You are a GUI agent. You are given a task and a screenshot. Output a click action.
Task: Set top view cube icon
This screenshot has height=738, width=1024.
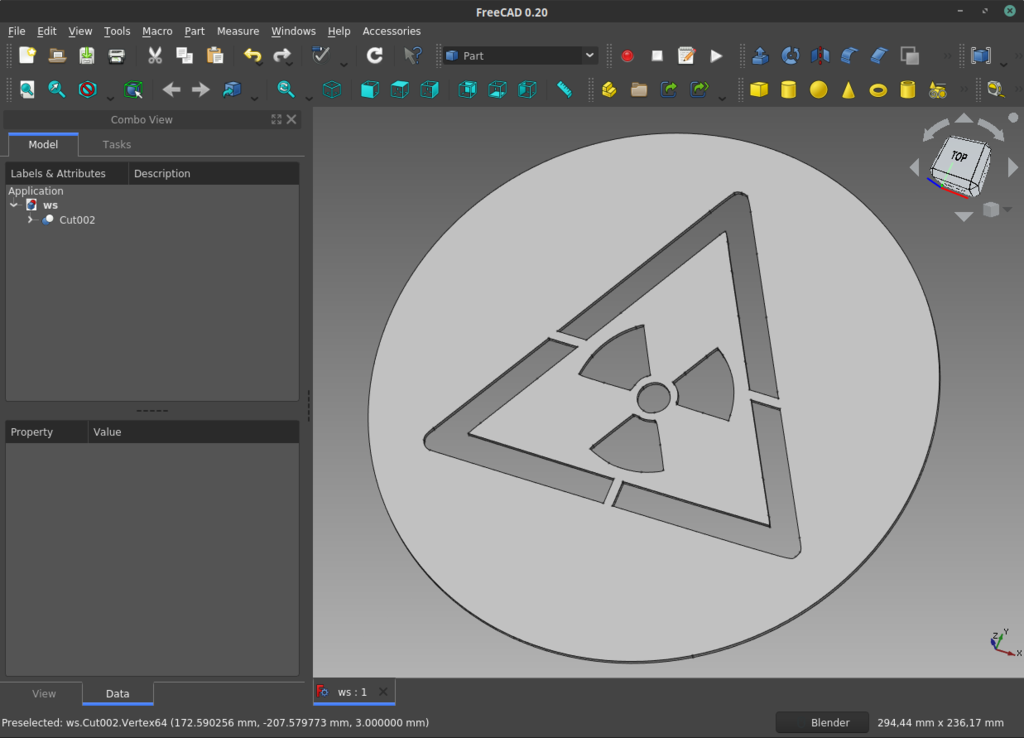400,89
